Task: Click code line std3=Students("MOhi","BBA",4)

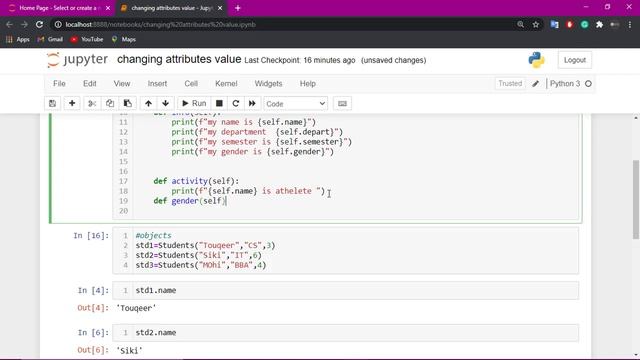Action: 201,265
